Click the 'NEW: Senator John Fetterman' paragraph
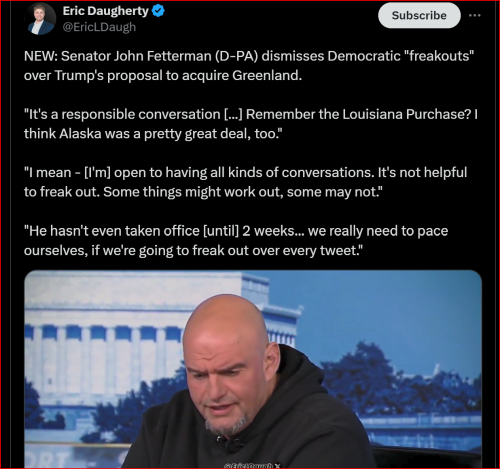 [x=249, y=66]
